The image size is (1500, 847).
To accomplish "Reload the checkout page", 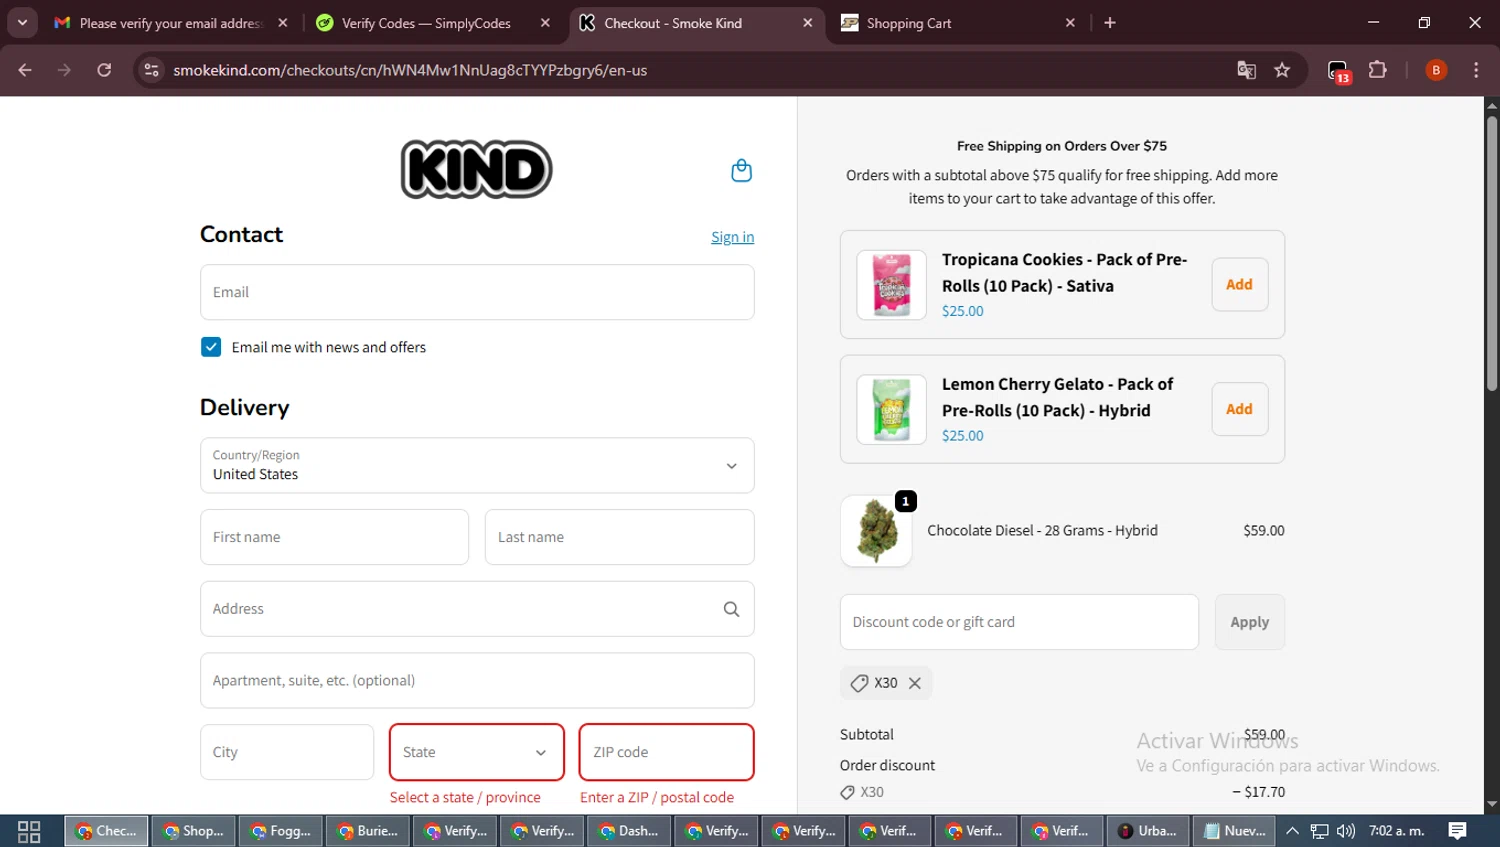I will click(104, 70).
